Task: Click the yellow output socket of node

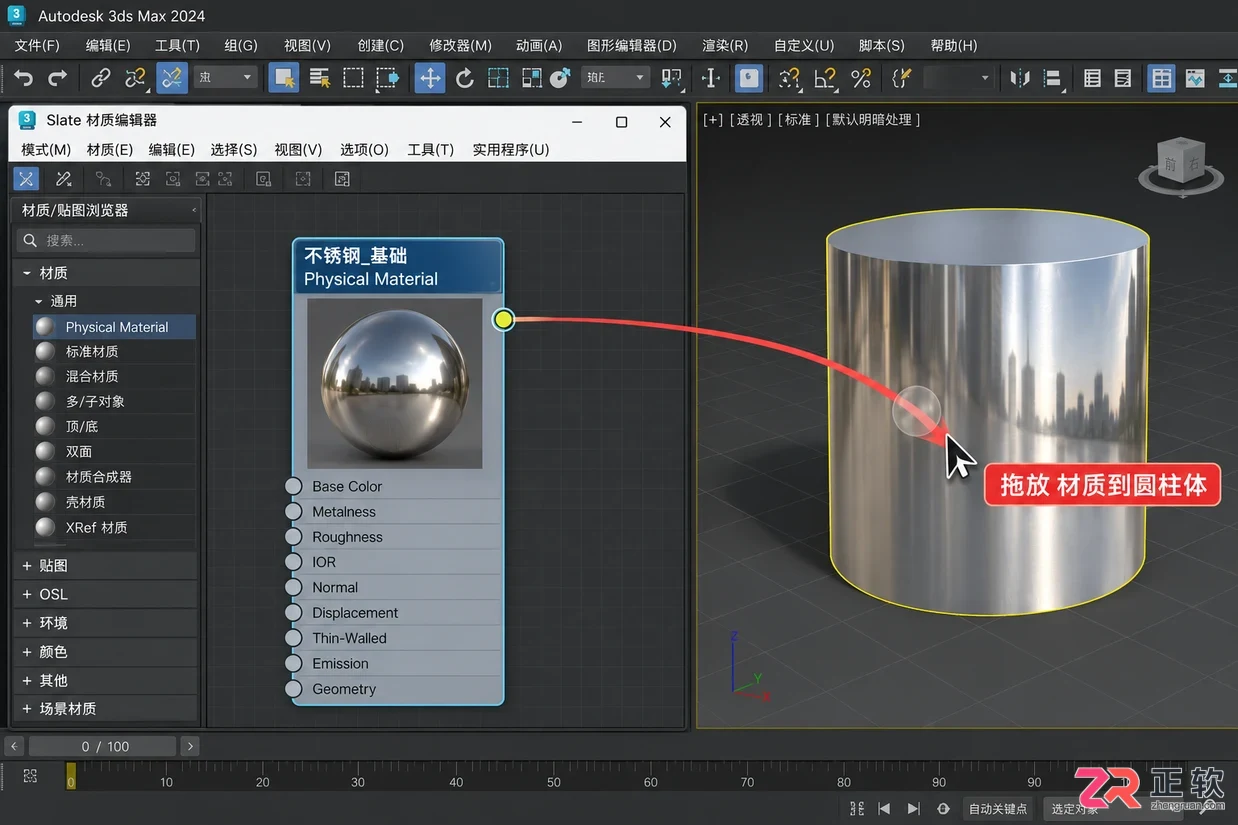Action: [504, 320]
